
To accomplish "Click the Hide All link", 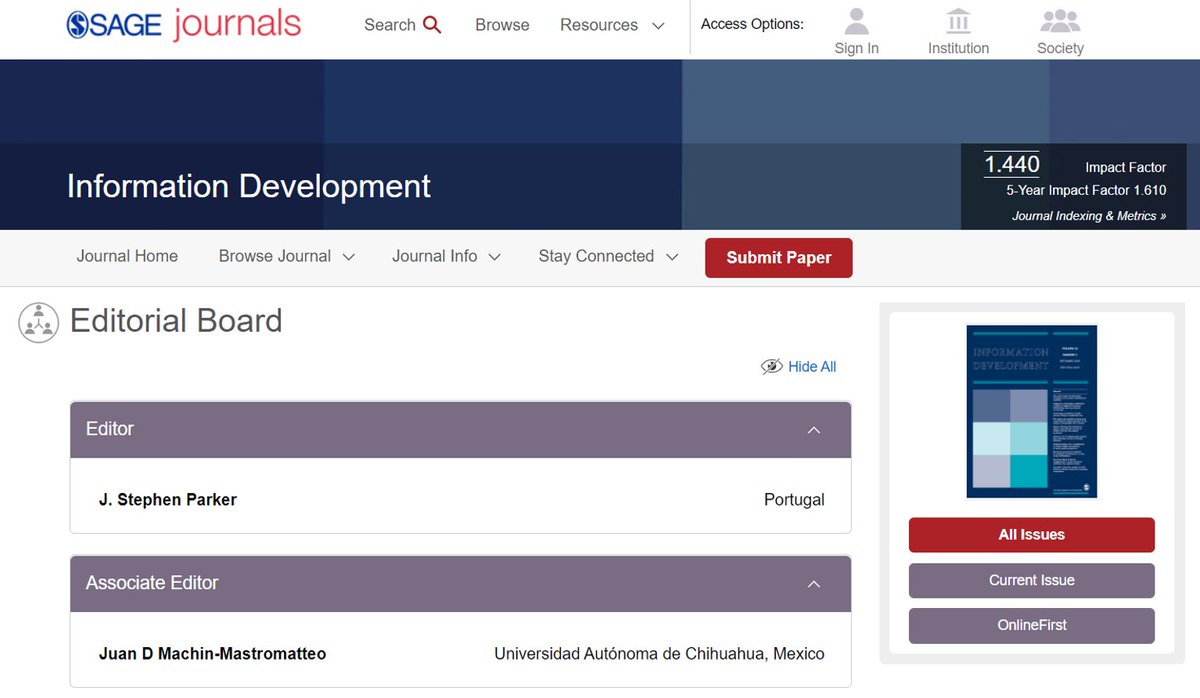I will point(812,367).
